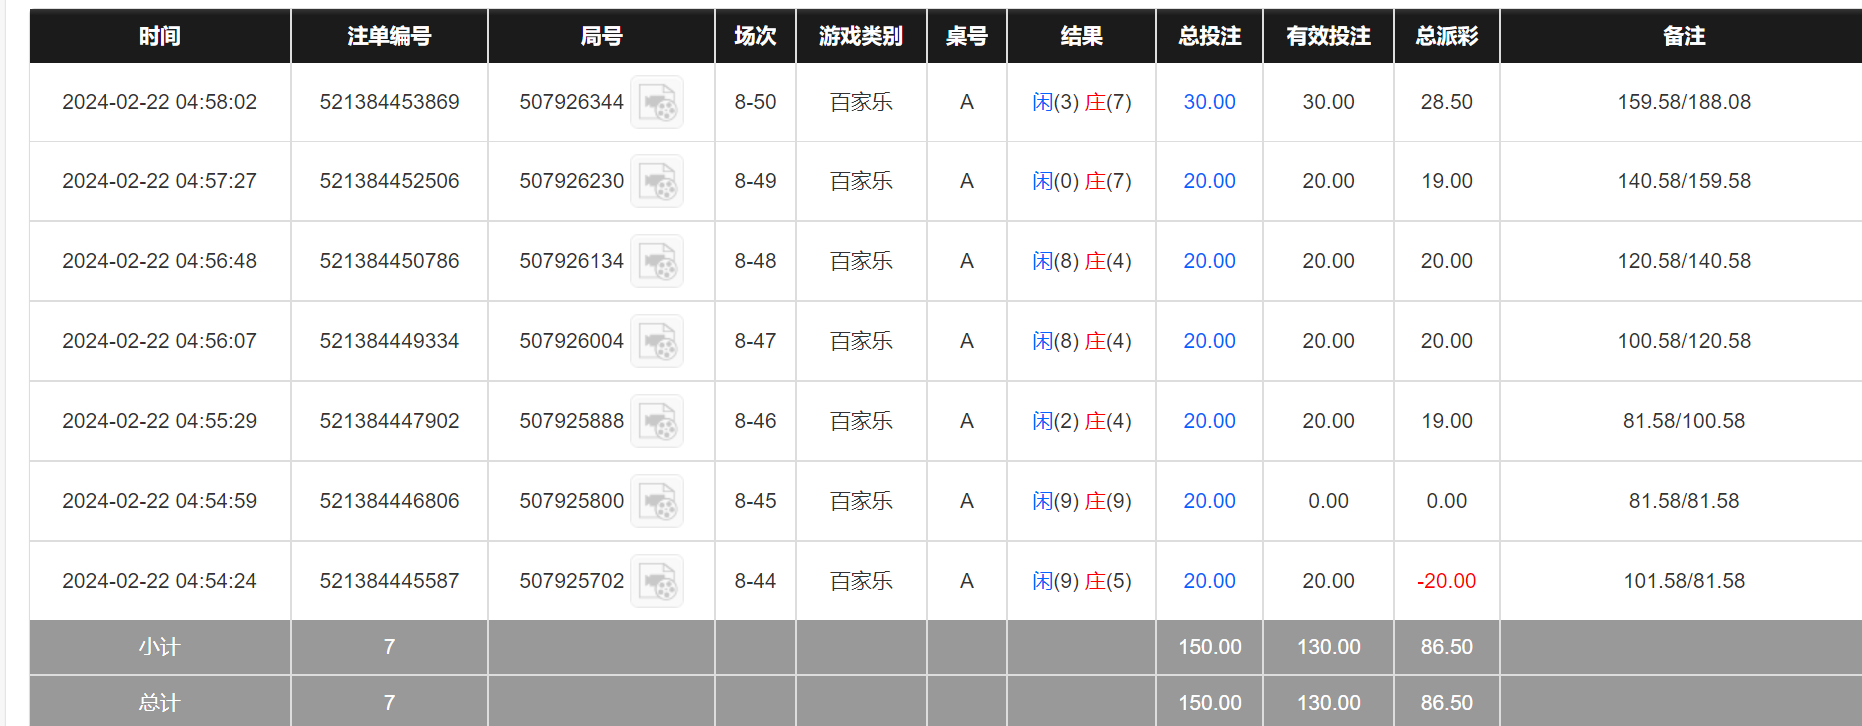Click timestamp 2024-02-22 04:58:02
1862x726 pixels.
point(160,102)
